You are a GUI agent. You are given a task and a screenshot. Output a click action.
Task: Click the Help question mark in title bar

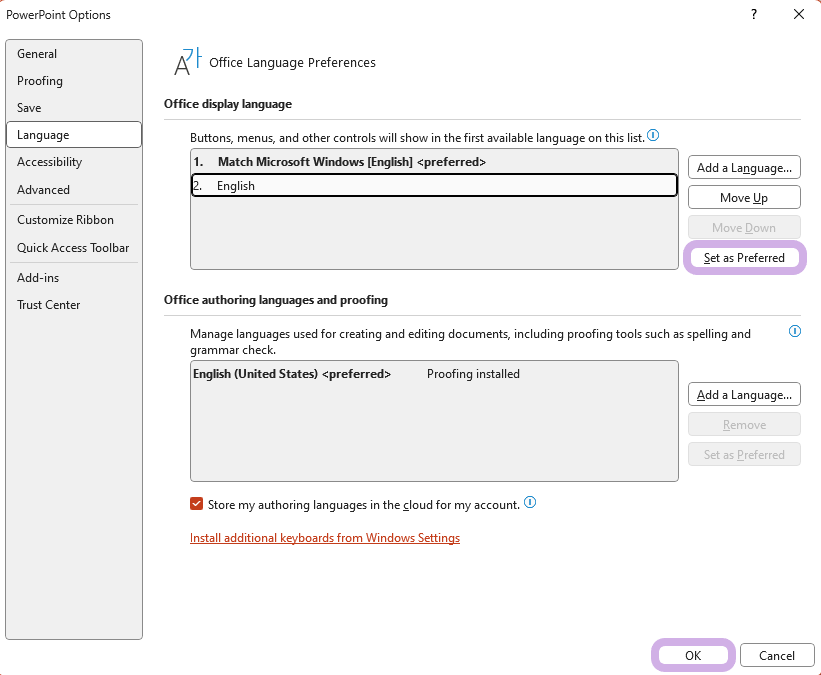753,14
